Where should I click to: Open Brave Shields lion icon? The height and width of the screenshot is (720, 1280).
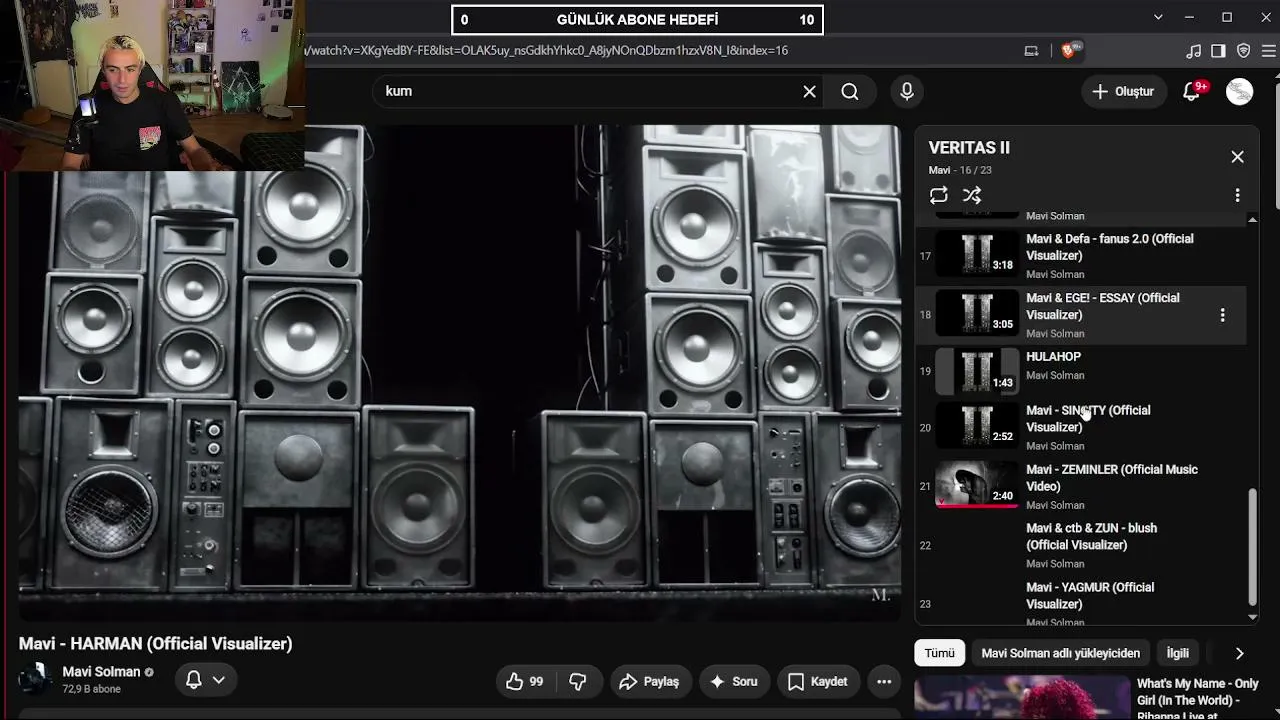point(1069,50)
